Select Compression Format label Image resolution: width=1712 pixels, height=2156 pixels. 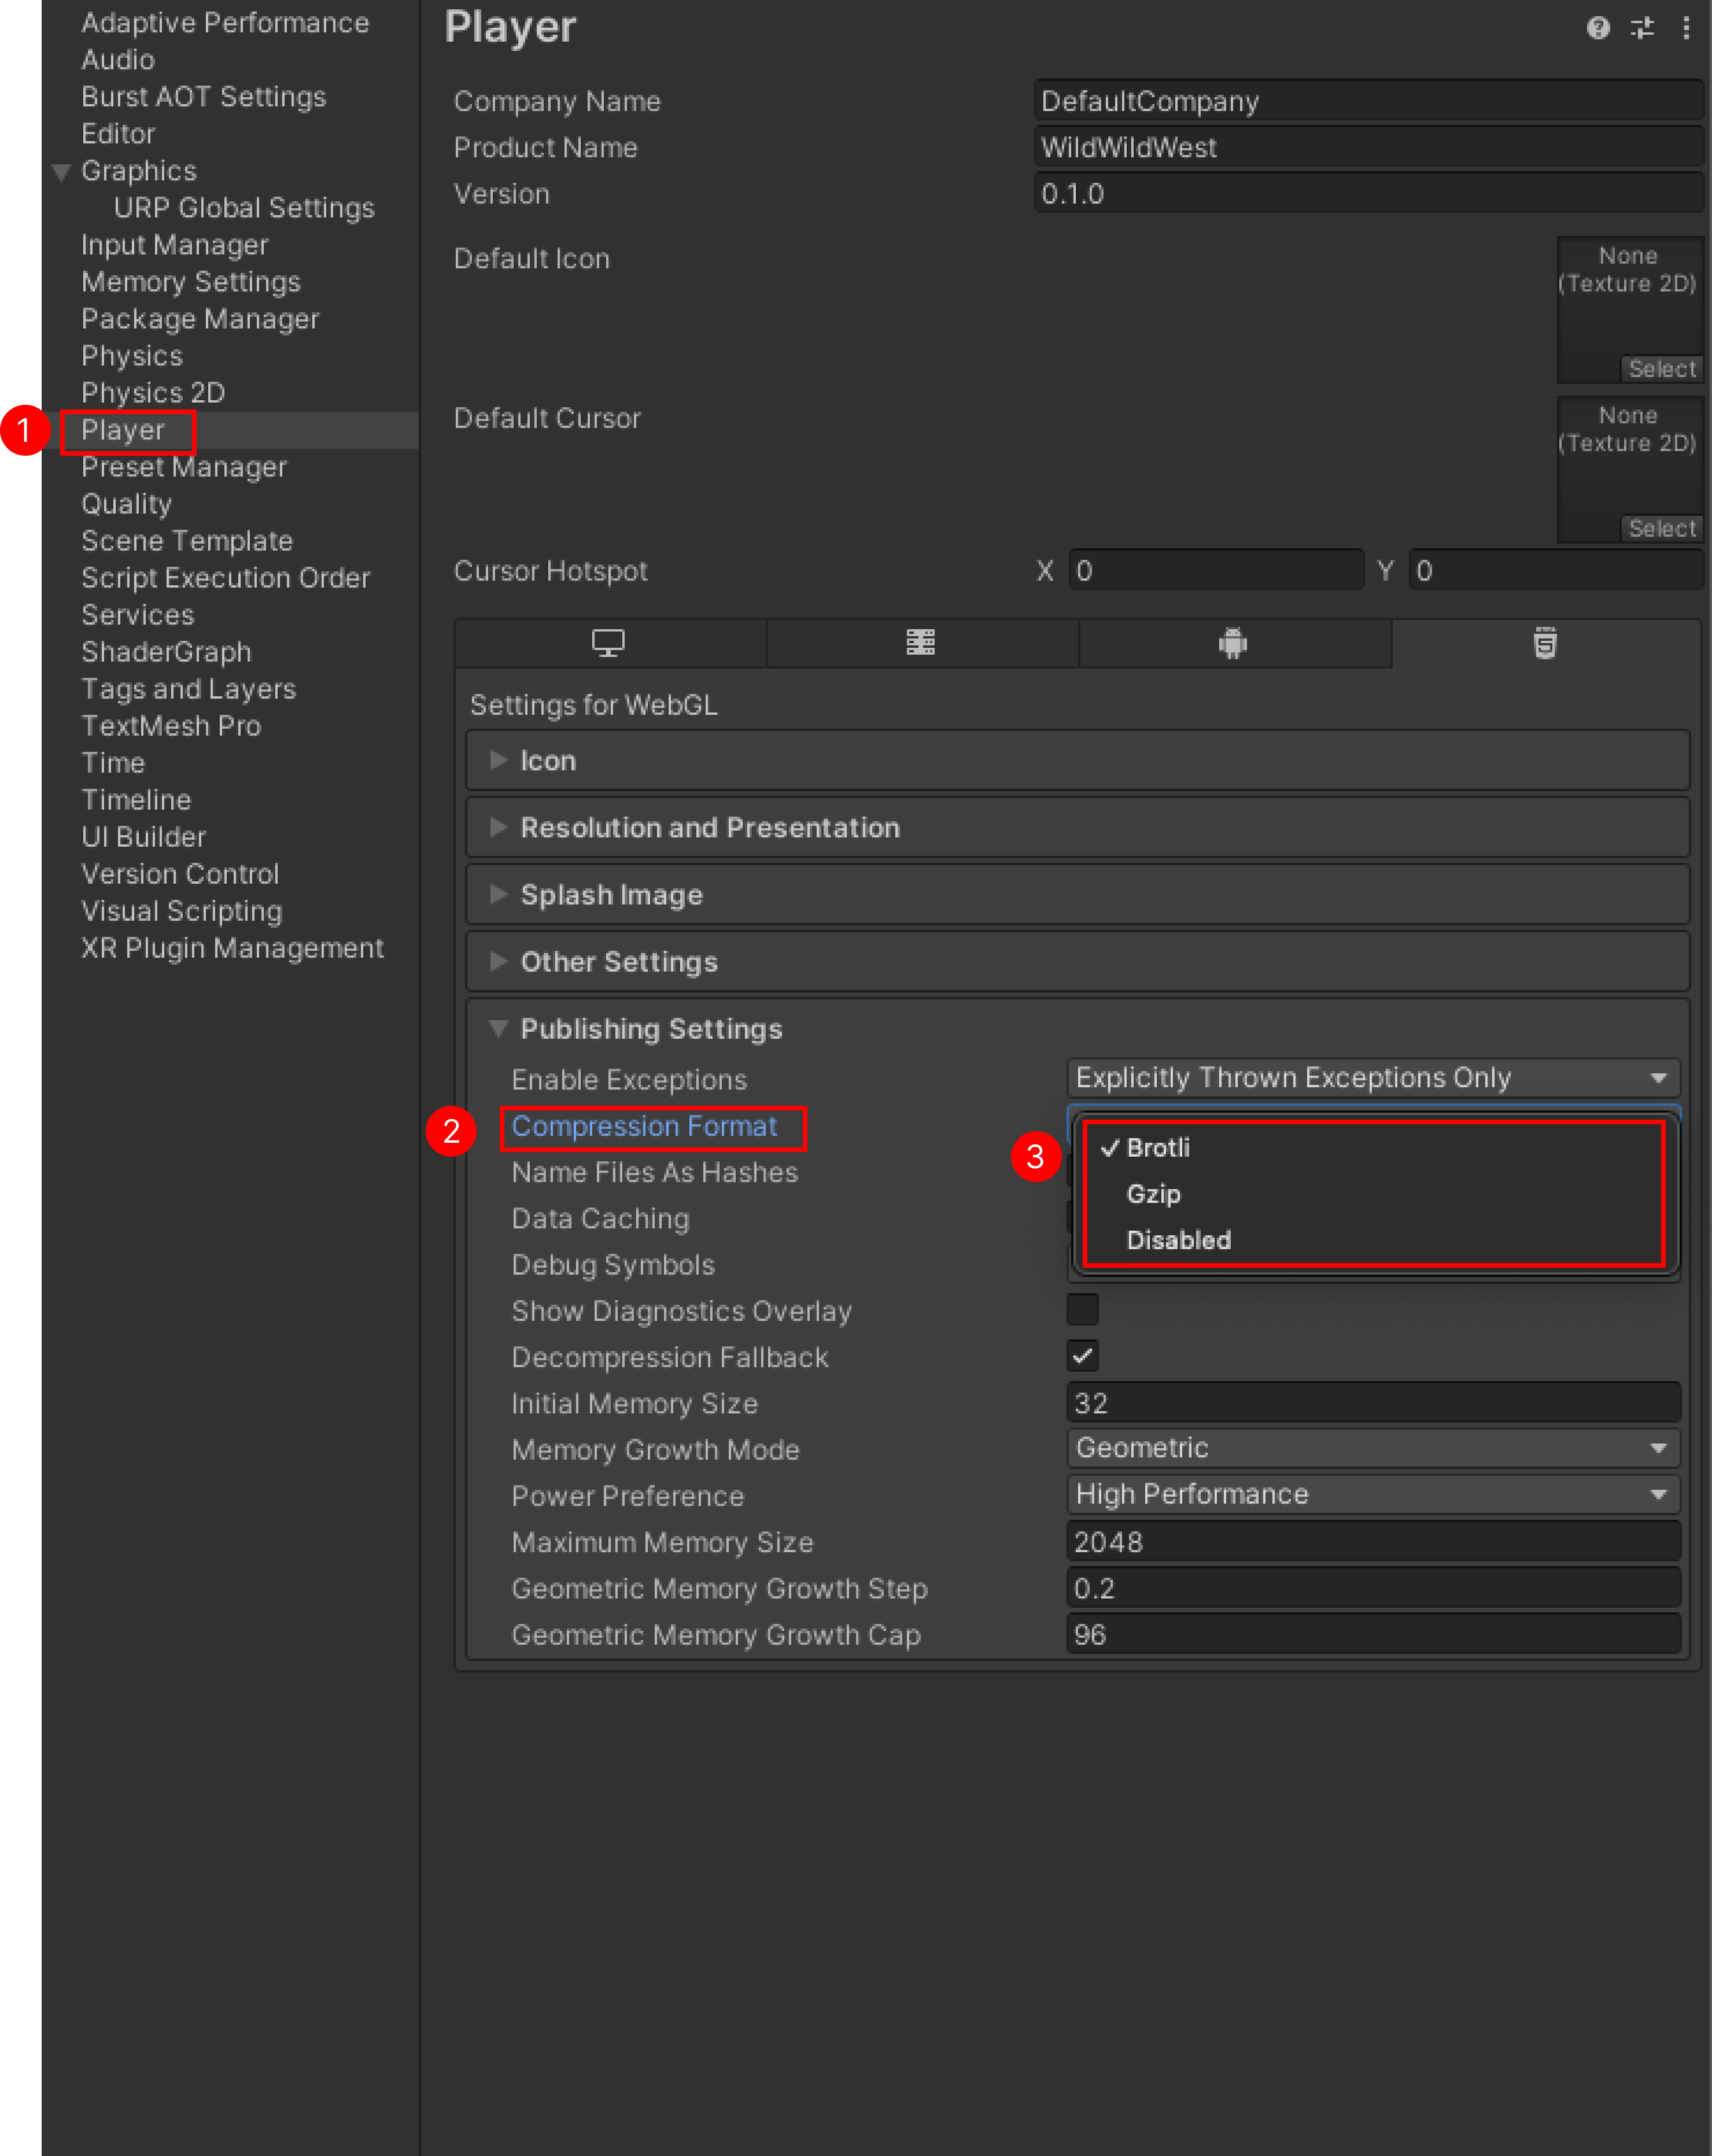[645, 1127]
